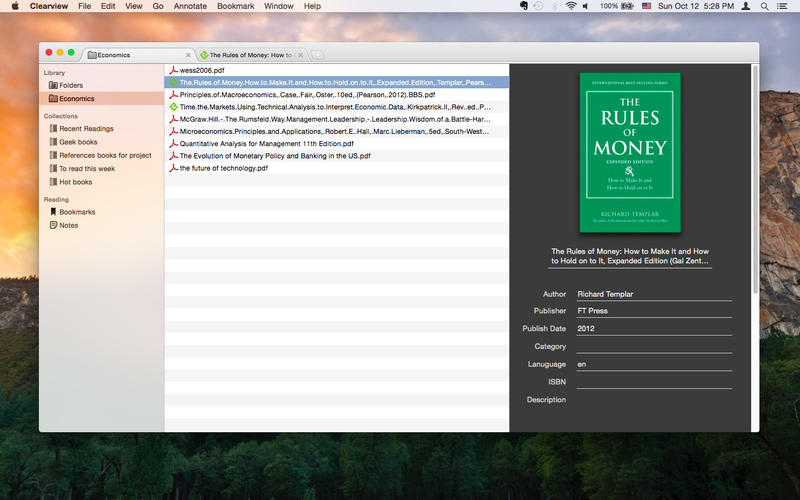The image size is (800, 500).
Task: Open the Annotate menu
Action: 190,6
